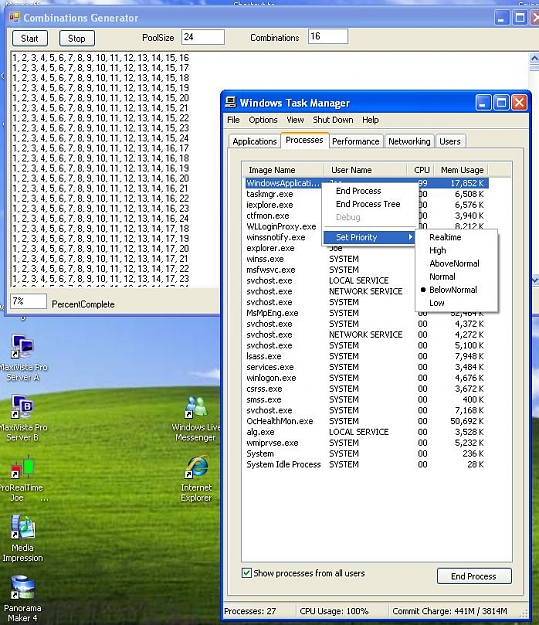Viewport: 539px width, 625px height.
Task: Close the Windows Task Manager window
Action: pyautogui.click(x=519, y=103)
